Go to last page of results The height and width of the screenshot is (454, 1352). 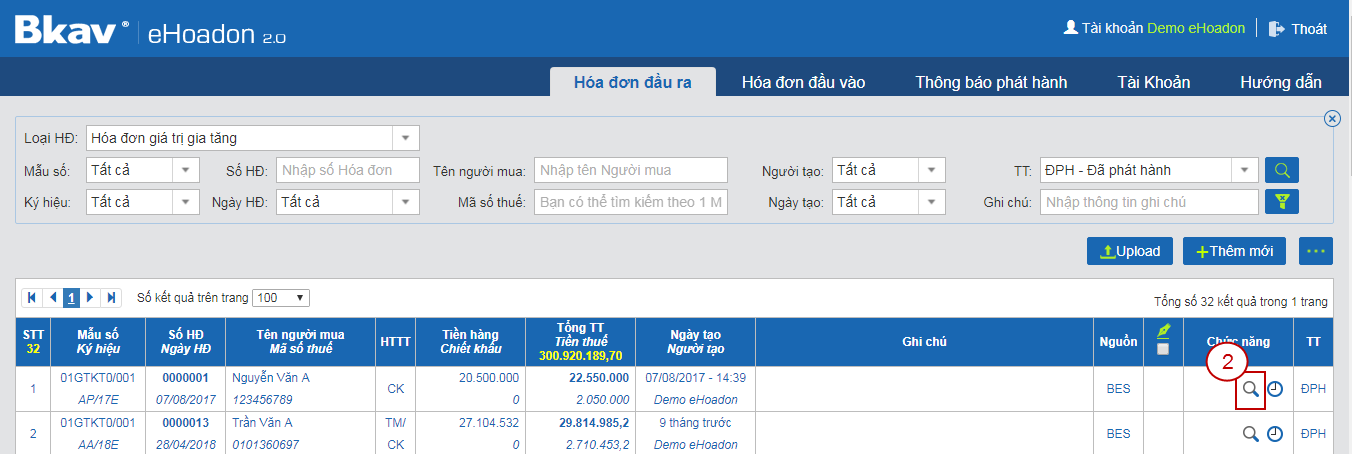pyautogui.click(x=111, y=298)
